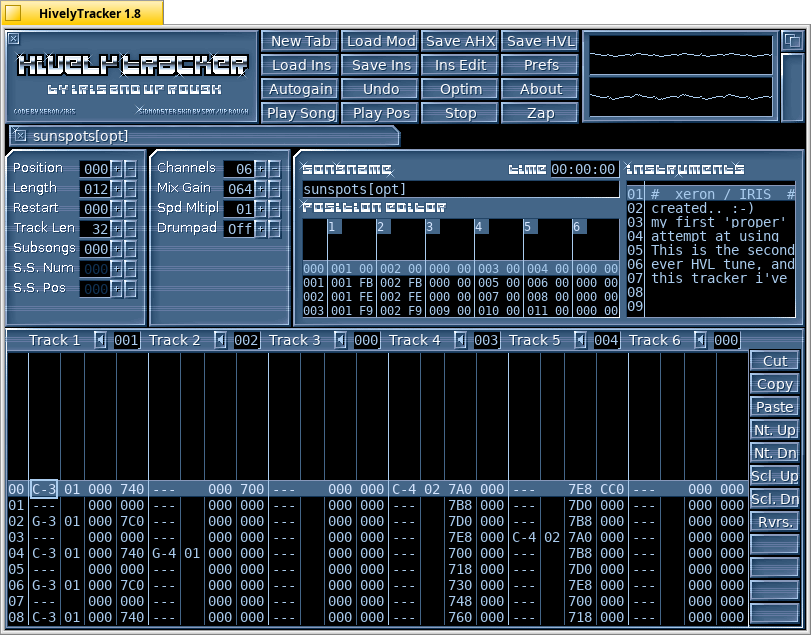Click Load Ins to load an instrument
This screenshot has height=635, width=811.
click(300, 65)
